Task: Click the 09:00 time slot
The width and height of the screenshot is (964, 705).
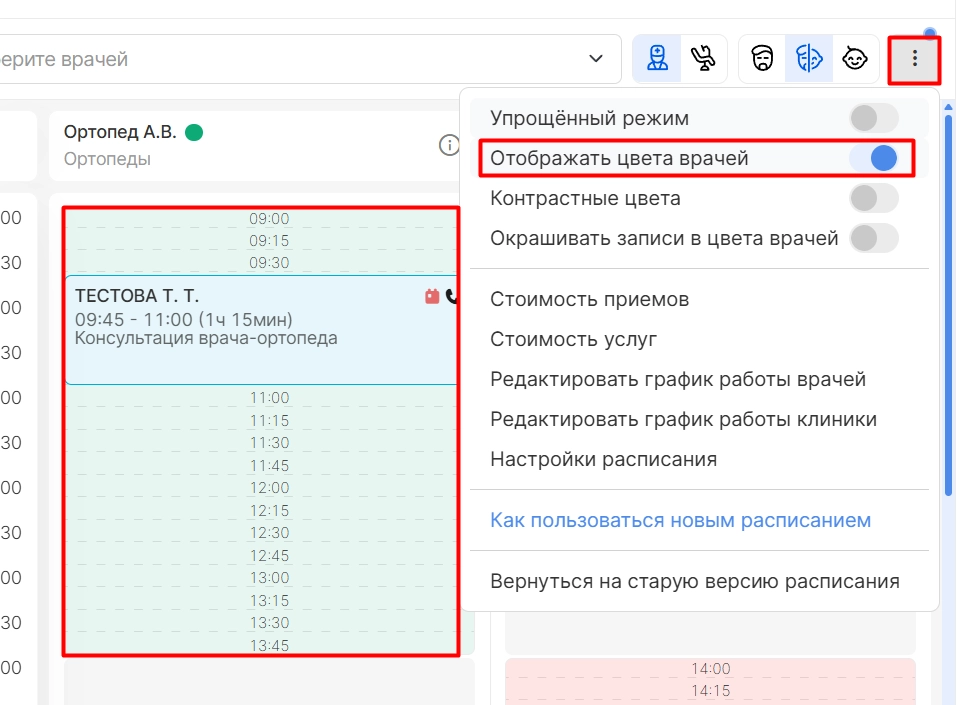Action: [269, 218]
